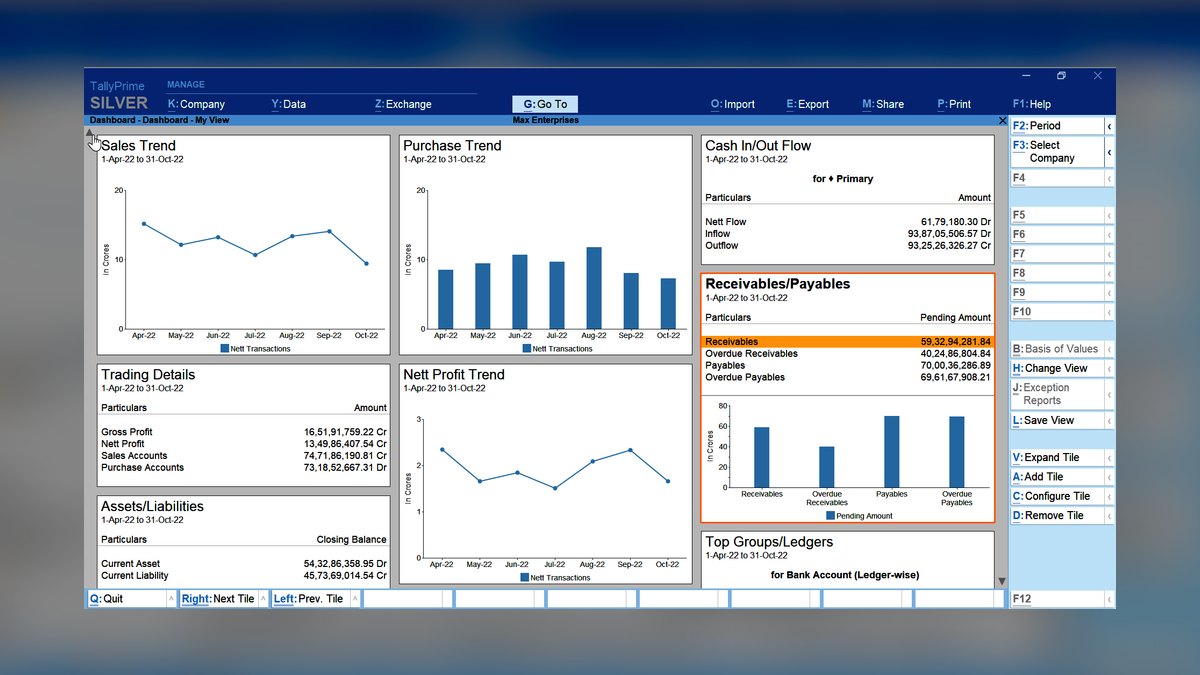Open the E: Export menu
This screenshot has width=1200, height=675.
(808, 104)
